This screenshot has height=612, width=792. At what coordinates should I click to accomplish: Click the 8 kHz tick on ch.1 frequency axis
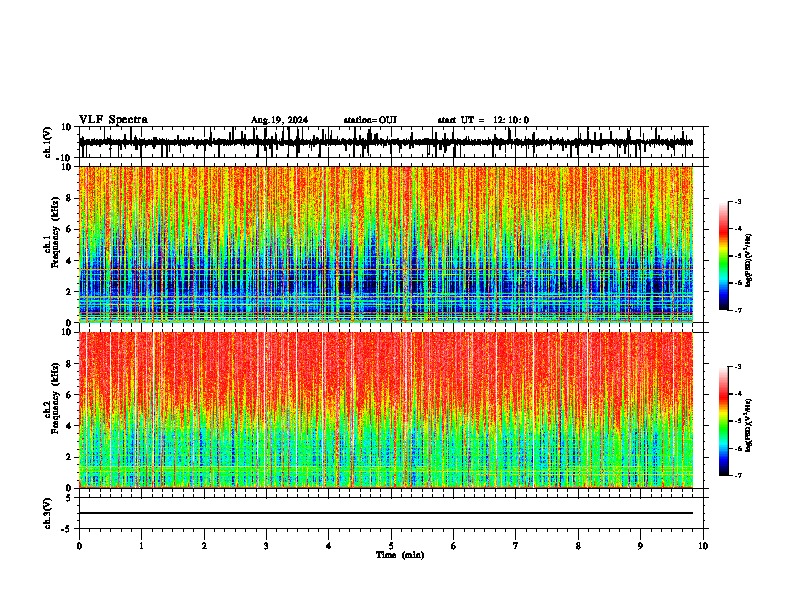[71, 198]
